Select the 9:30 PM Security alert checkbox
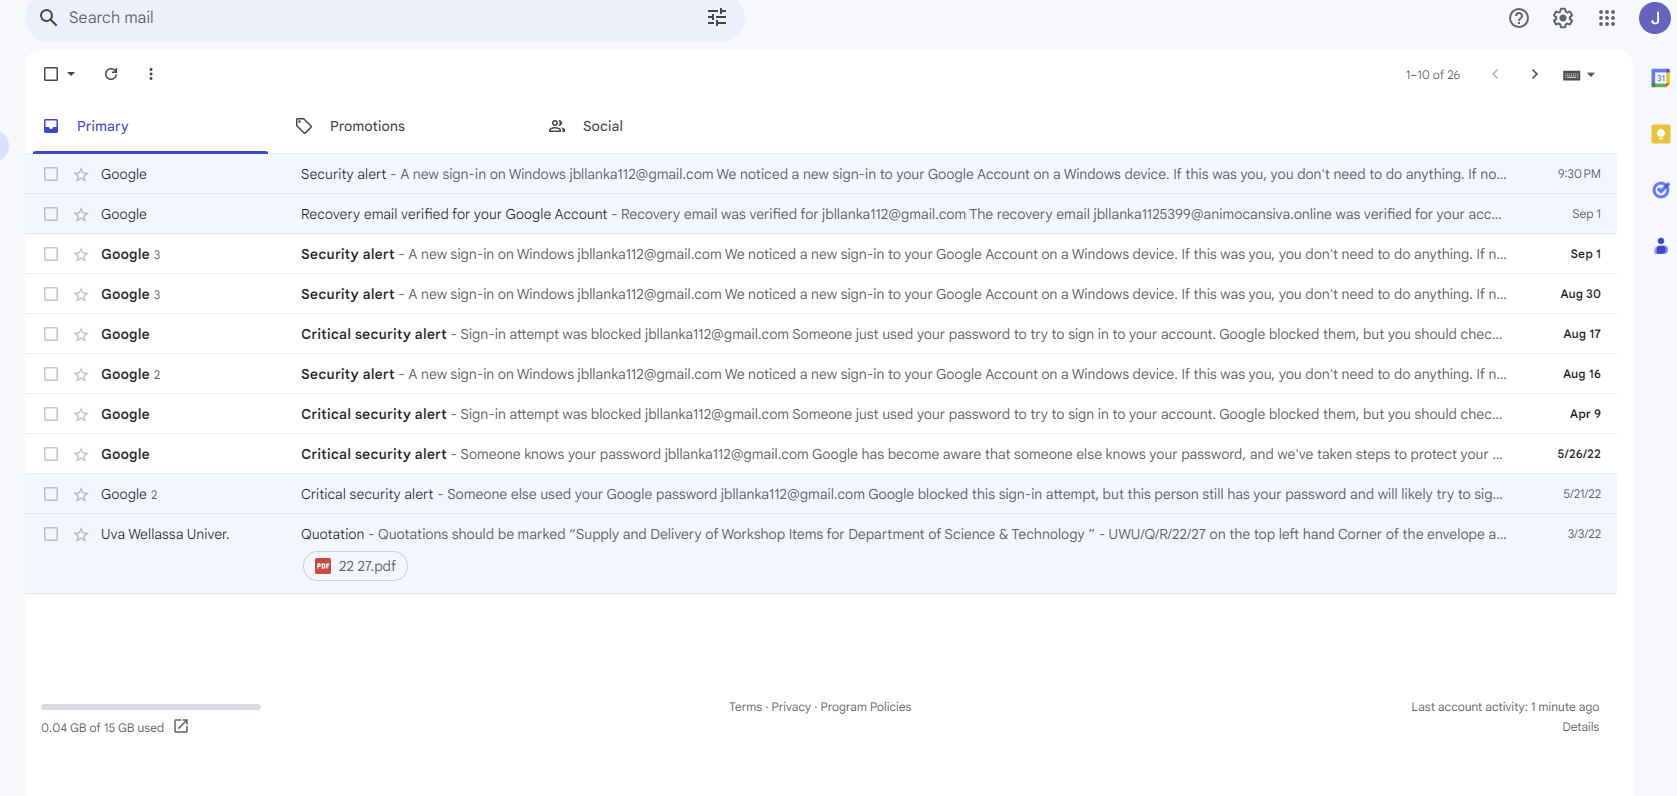The height and width of the screenshot is (796, 1677). tap(51, 174)
